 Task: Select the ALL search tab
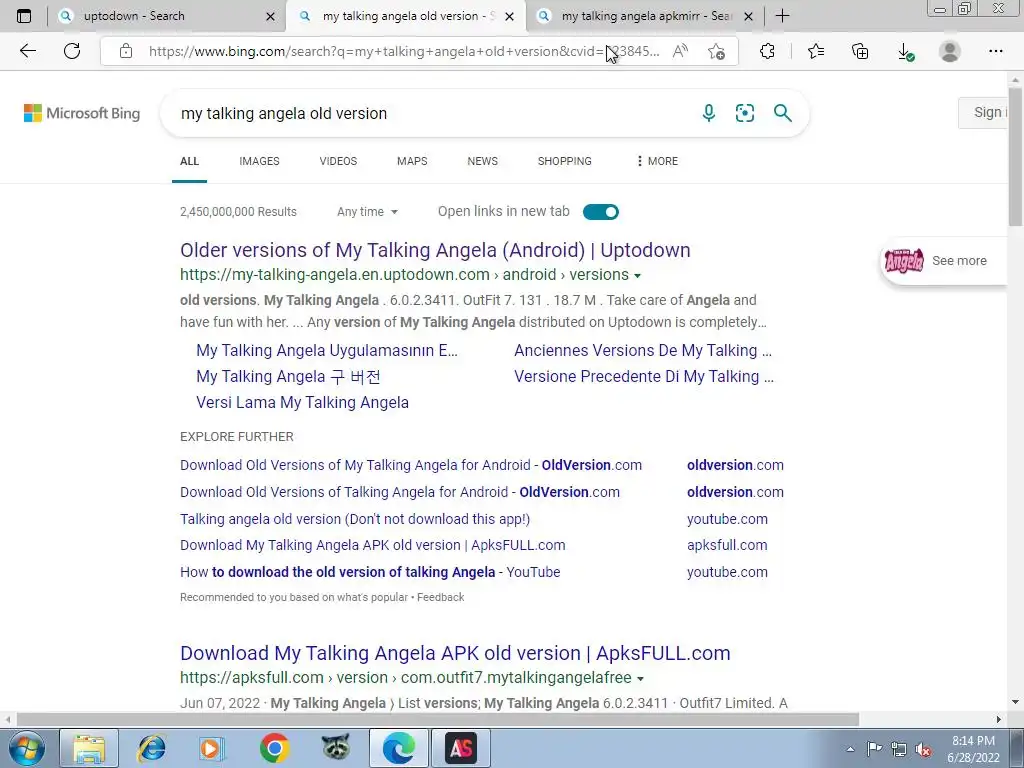189,161
